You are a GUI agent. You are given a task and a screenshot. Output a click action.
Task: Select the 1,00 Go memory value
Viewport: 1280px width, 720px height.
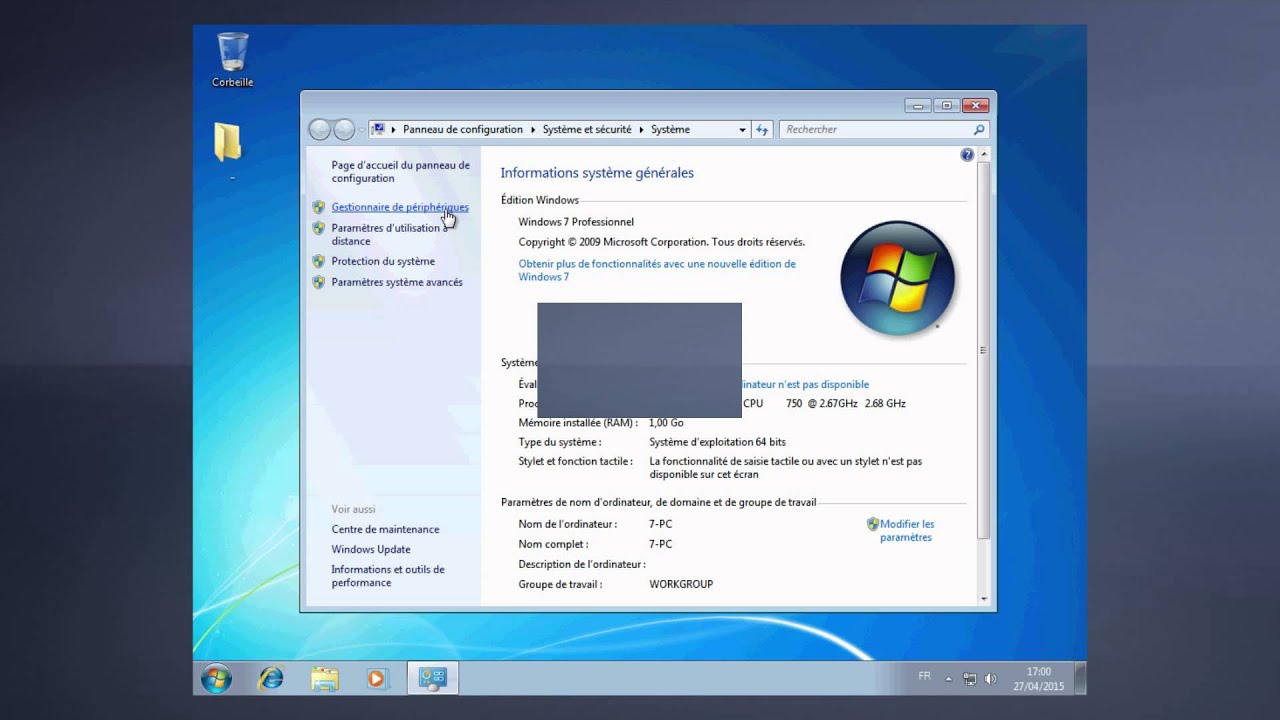tap(666, 423)
